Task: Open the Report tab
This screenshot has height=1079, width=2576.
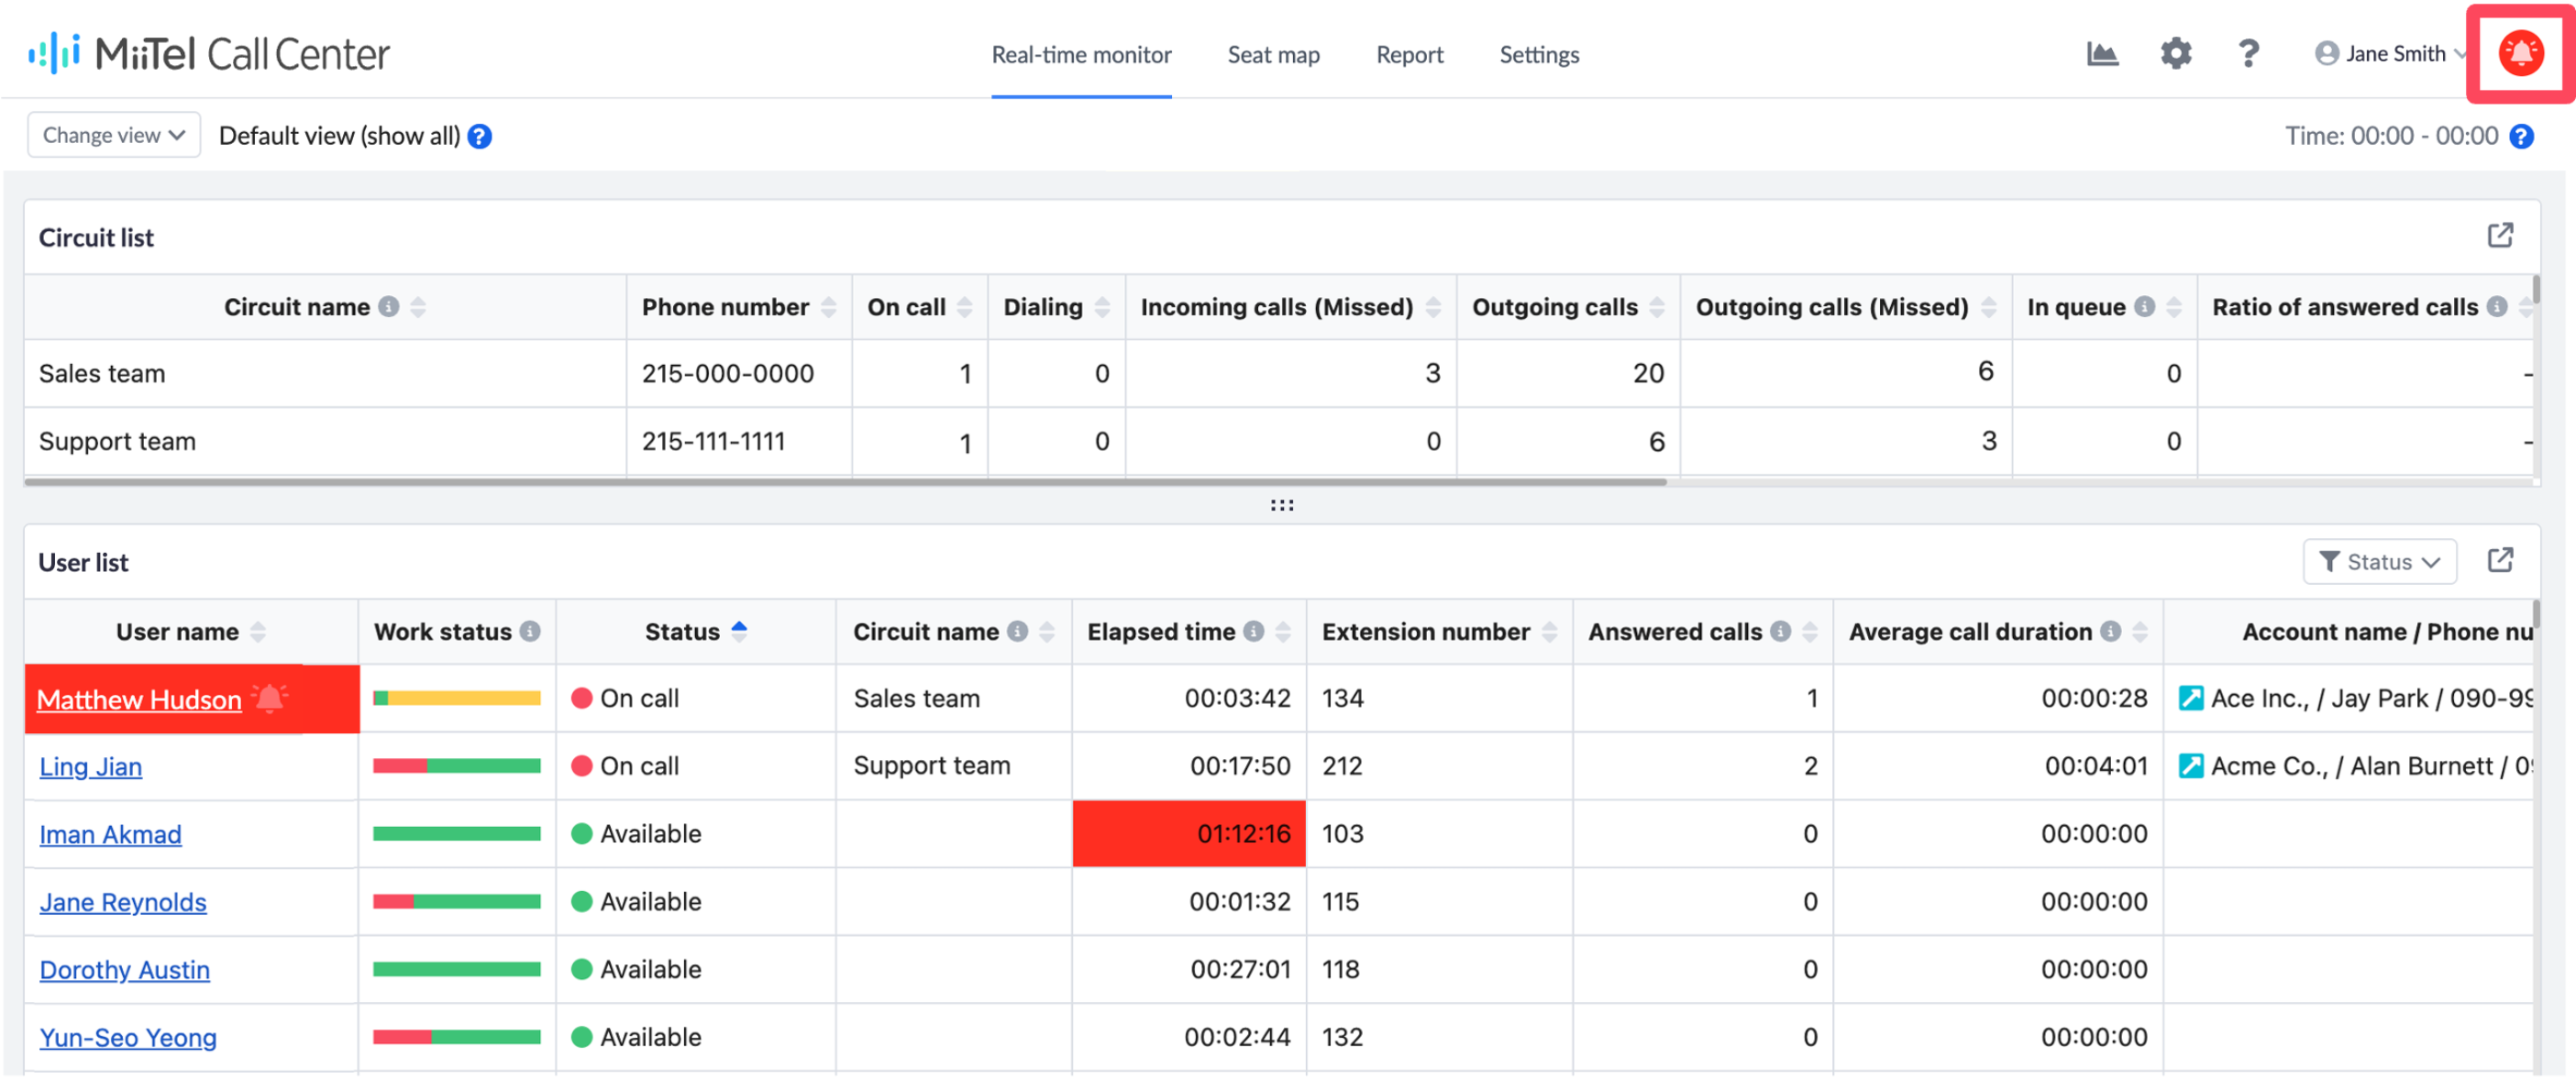Action: 1409,55
